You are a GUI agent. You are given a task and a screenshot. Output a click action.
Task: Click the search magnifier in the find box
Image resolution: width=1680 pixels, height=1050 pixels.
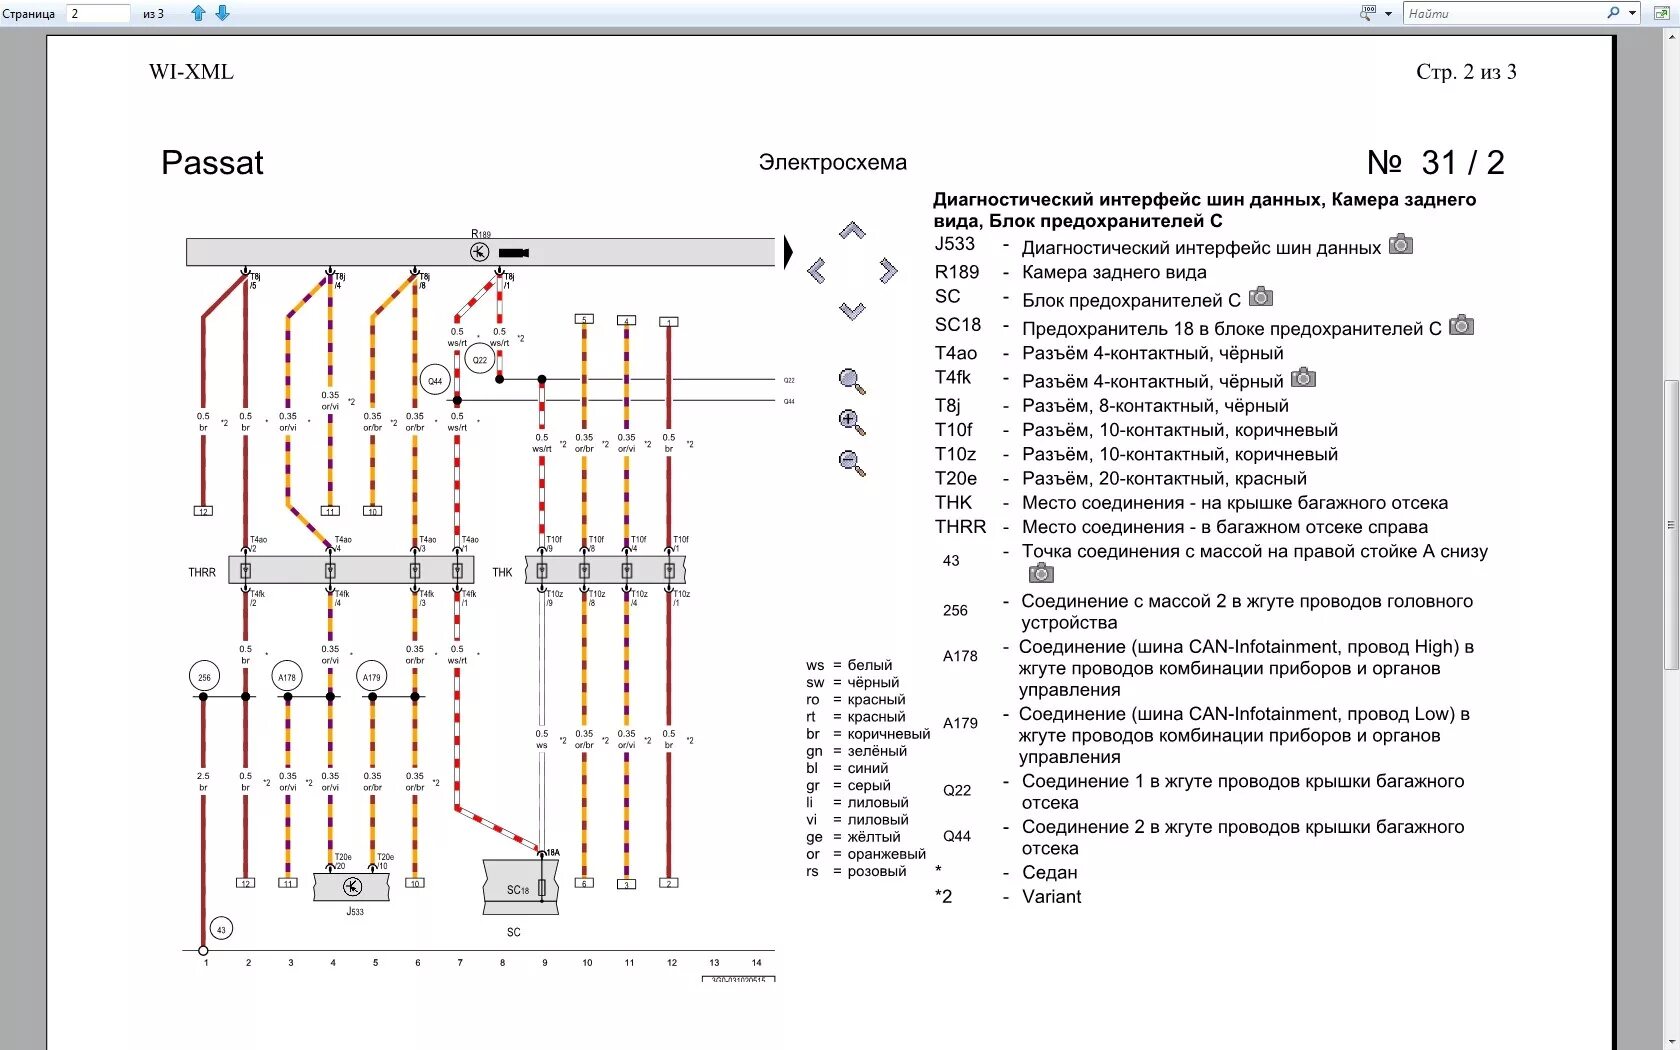(1613, 13)
